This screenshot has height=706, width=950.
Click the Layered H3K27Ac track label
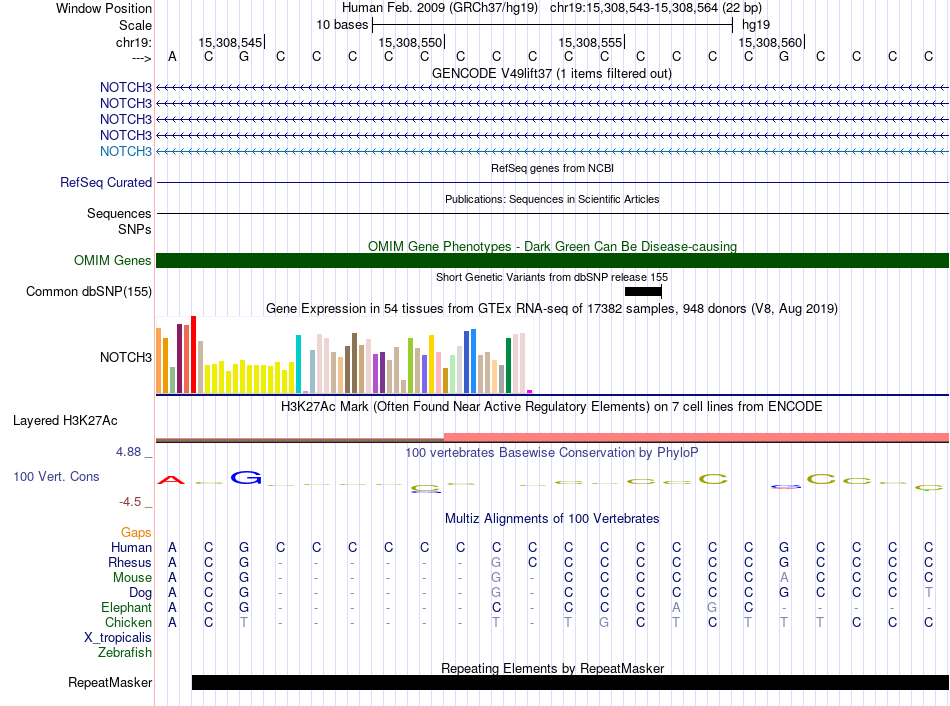[x=65, y=421]
